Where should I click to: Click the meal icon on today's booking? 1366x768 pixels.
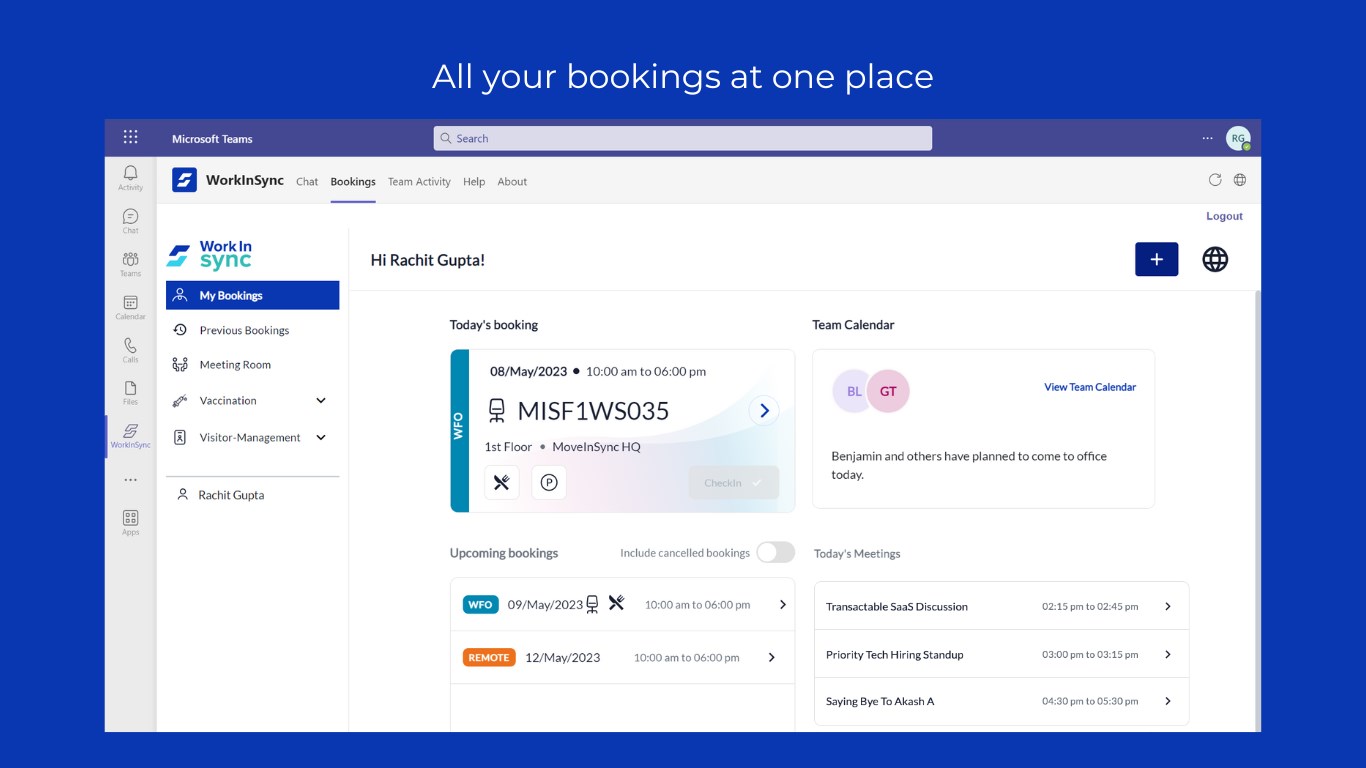[502, 483]
